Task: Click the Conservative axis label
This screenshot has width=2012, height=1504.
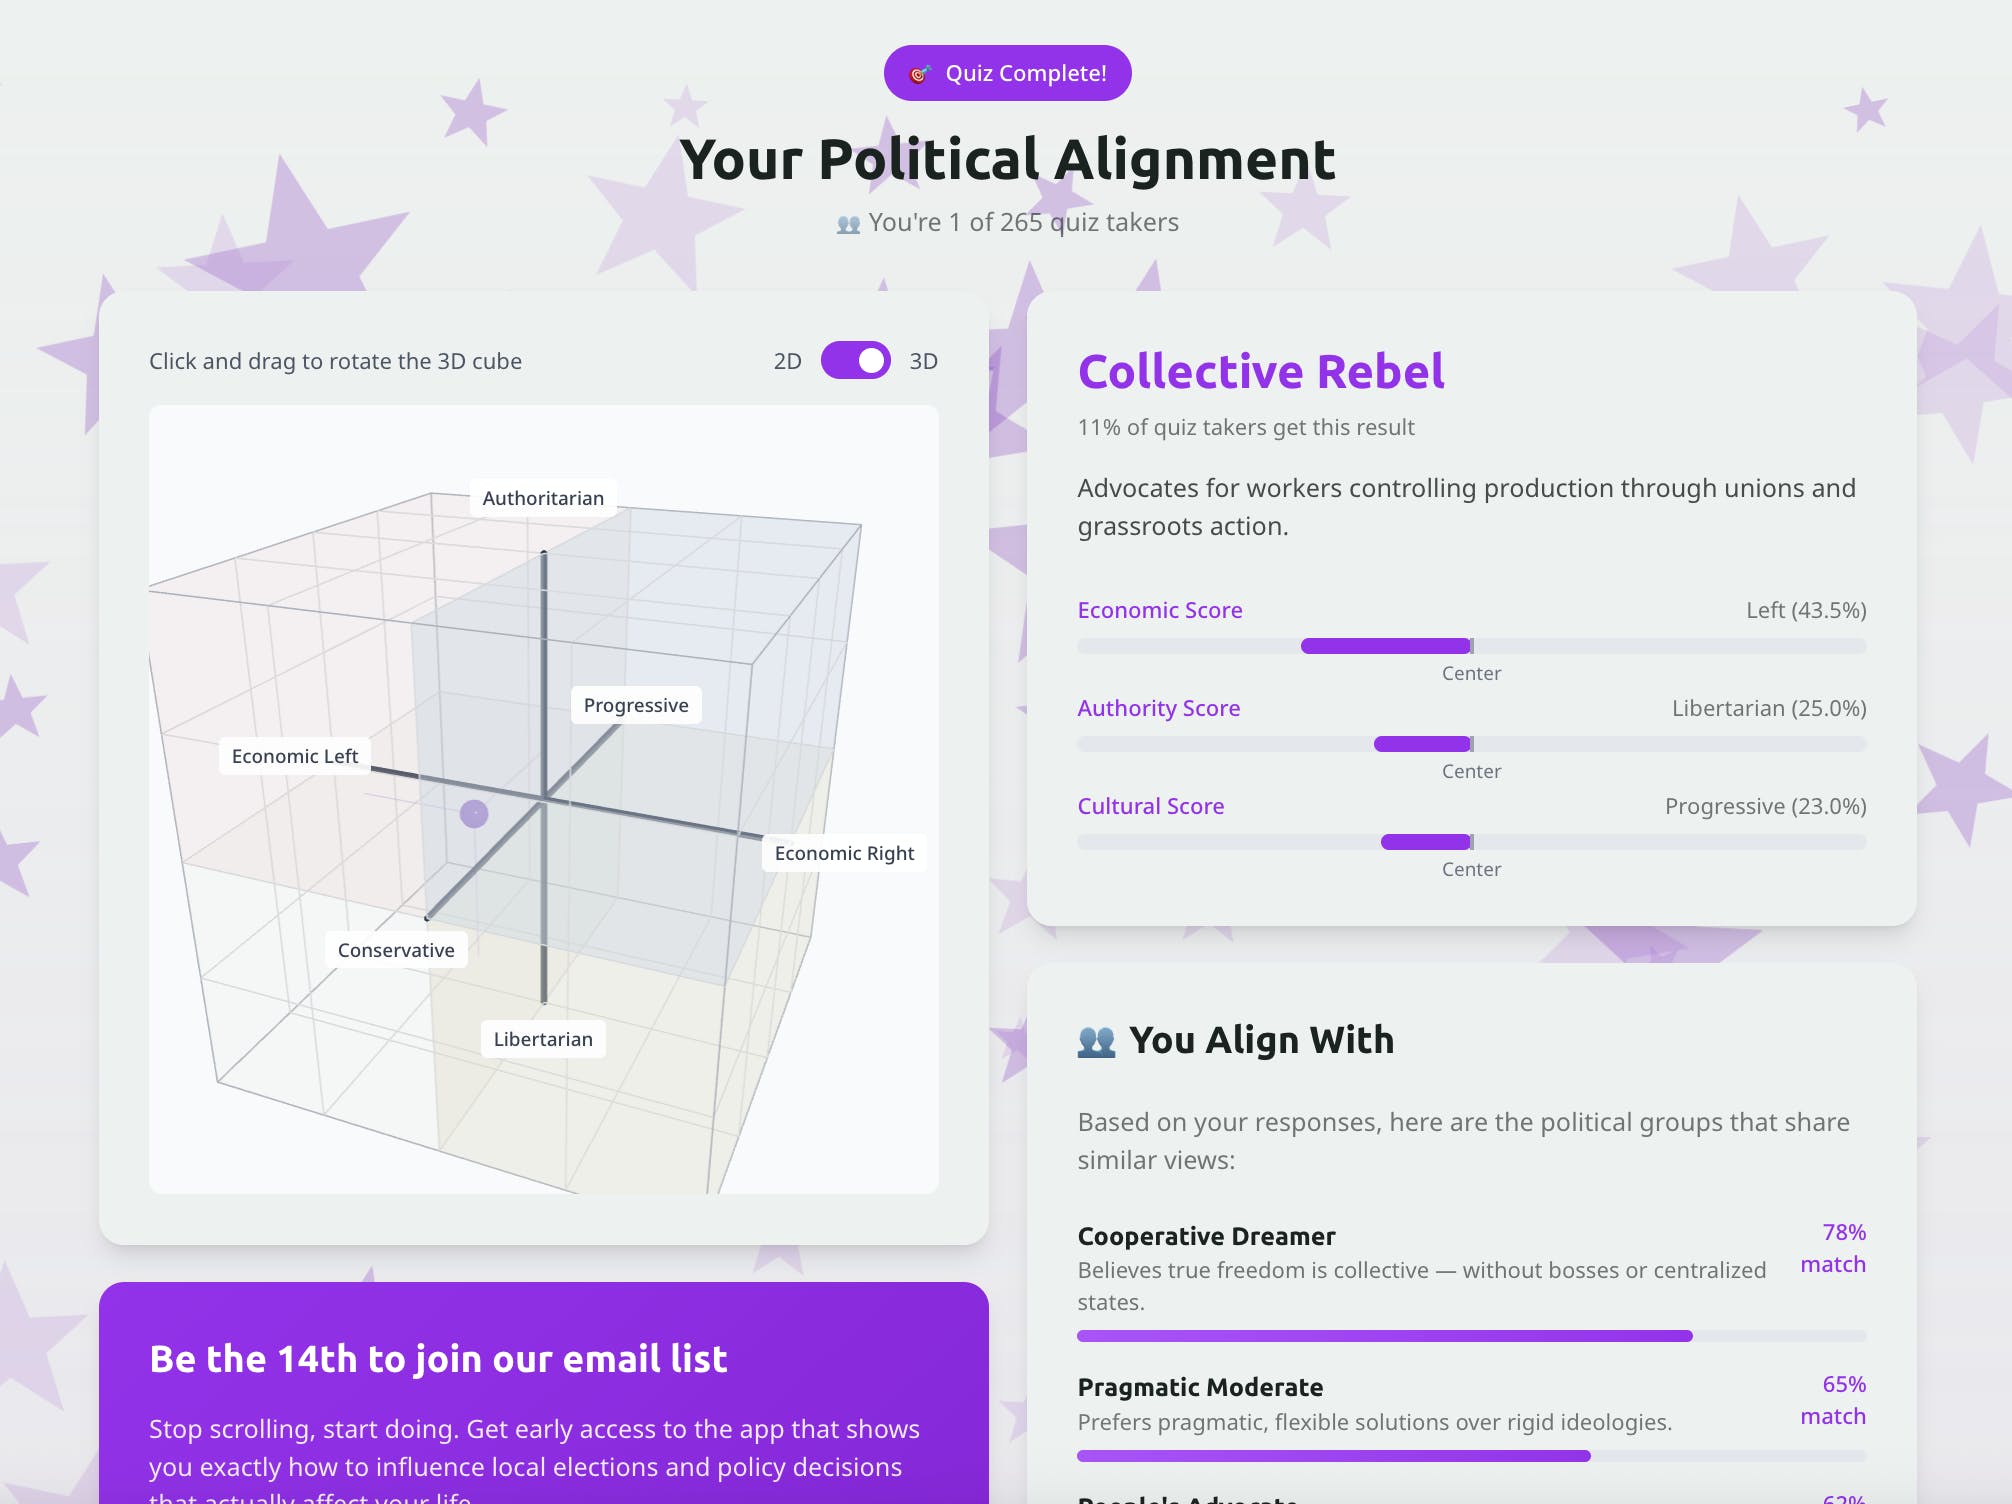Action: tap(396, 950)
